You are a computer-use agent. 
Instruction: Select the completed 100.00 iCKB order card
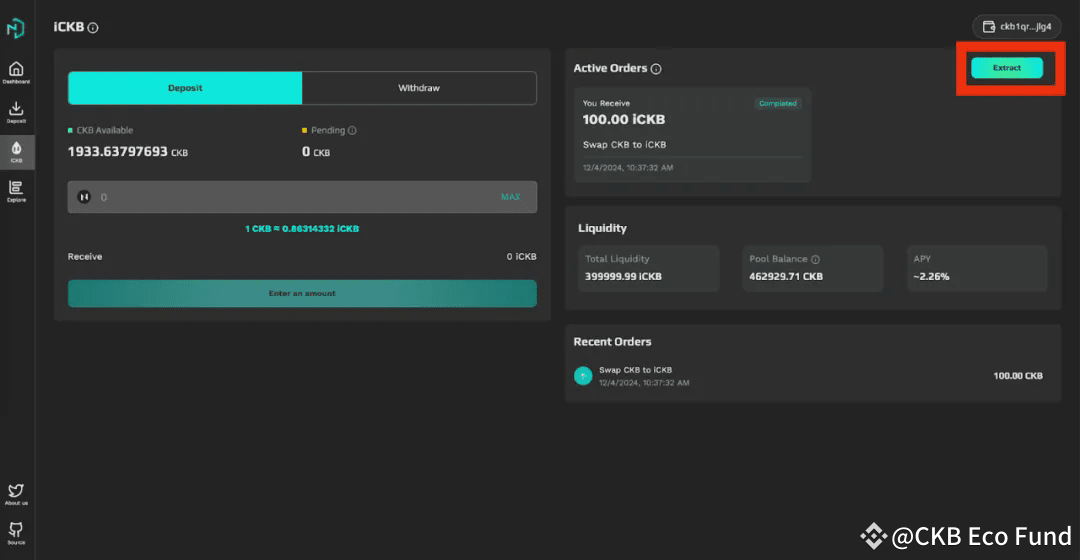coord(692,135)
